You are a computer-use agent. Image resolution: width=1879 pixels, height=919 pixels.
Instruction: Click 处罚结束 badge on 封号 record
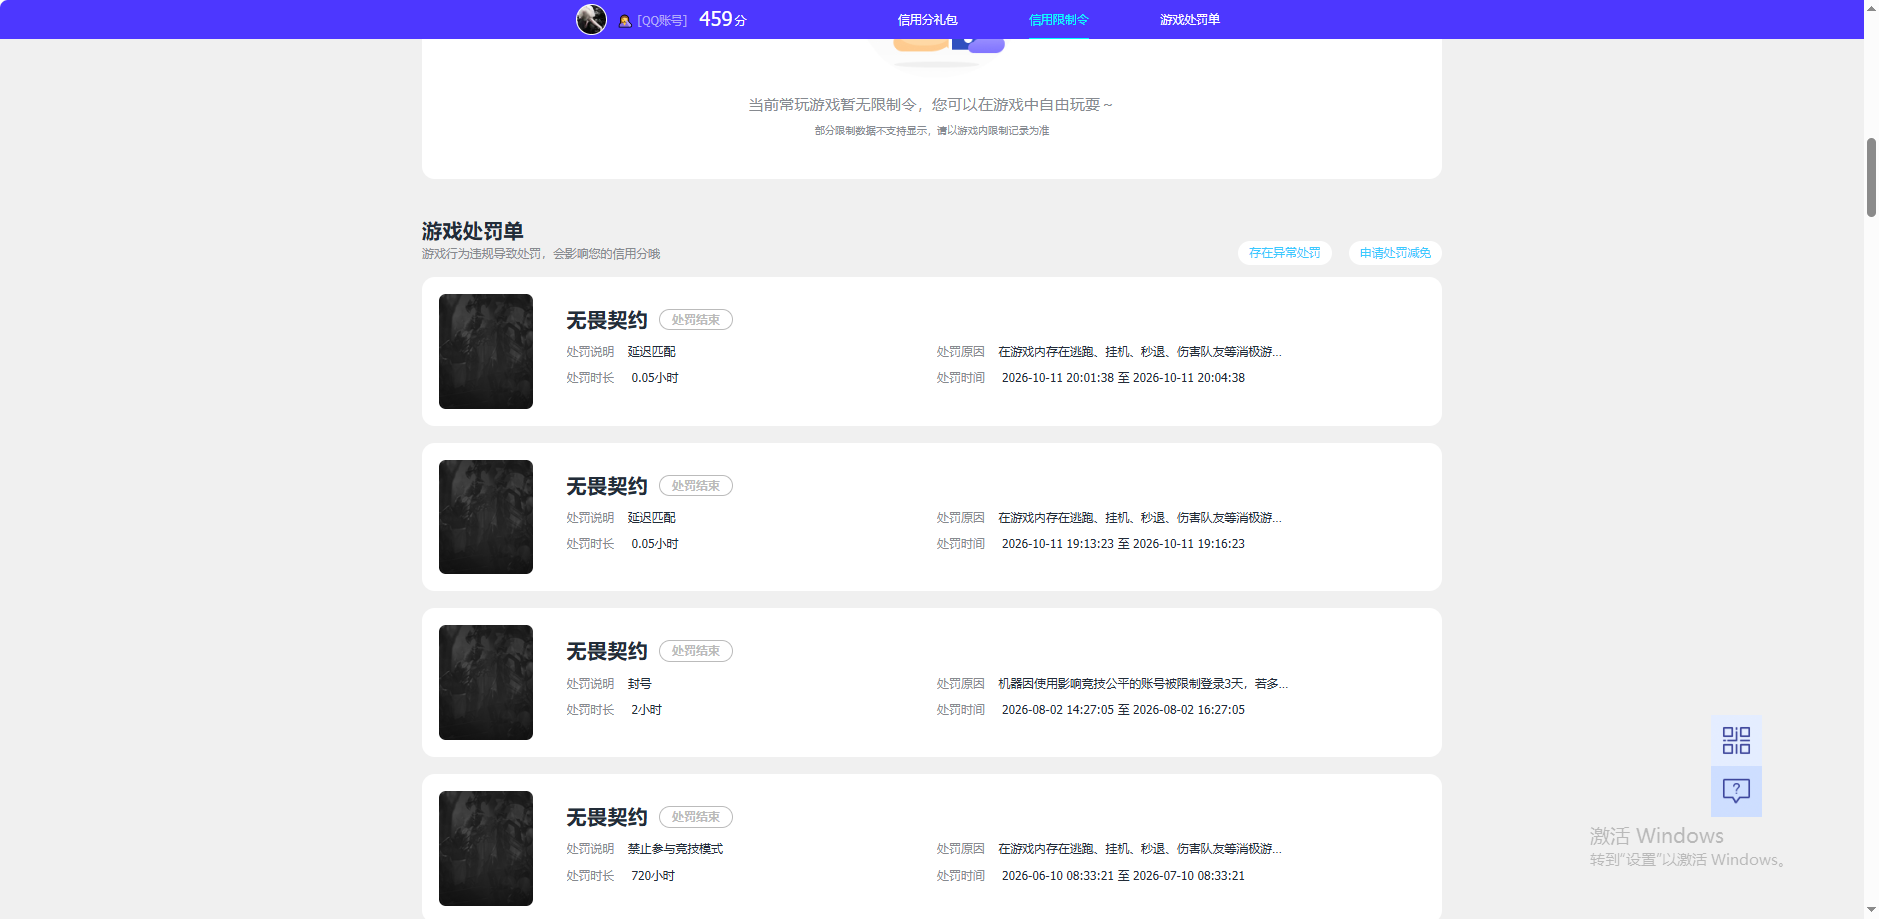696,651
